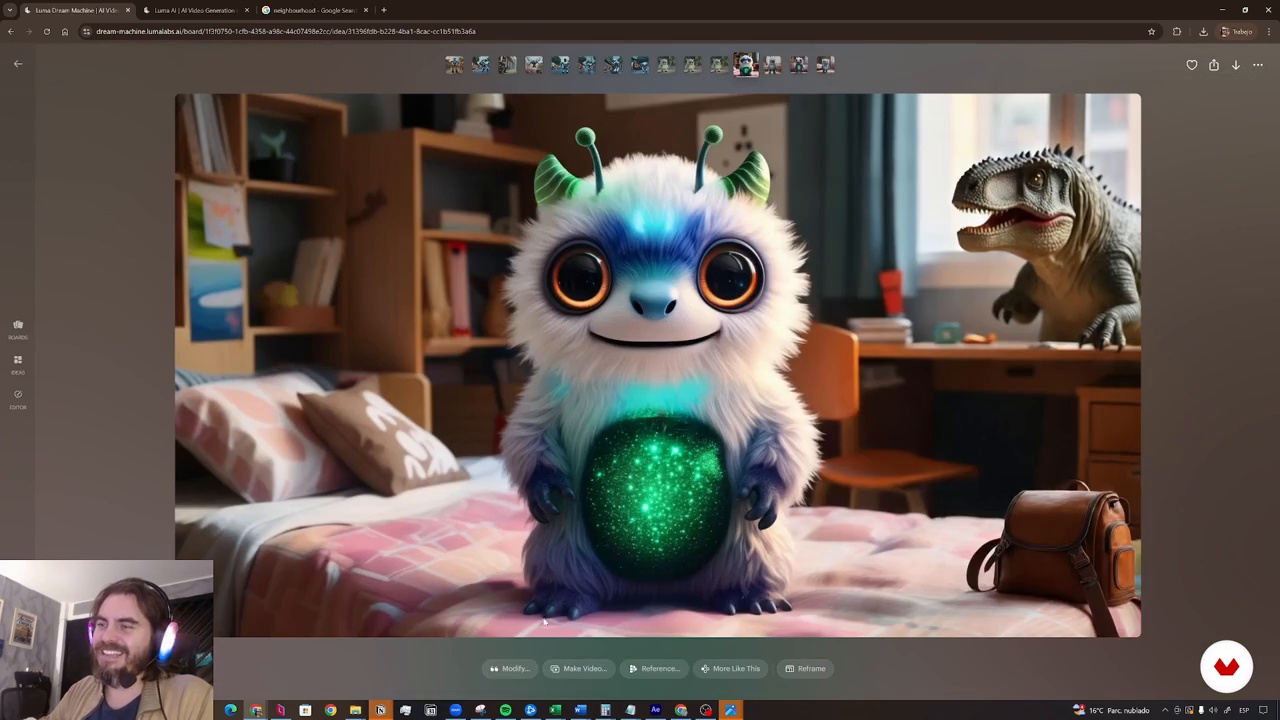Open Zoom from the taskbar
Screen dimensions: 1280x720
[x=455, y=710]
